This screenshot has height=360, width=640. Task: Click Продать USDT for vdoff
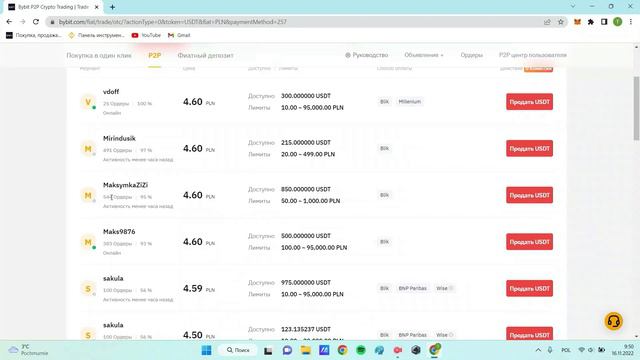coord(529,102)
